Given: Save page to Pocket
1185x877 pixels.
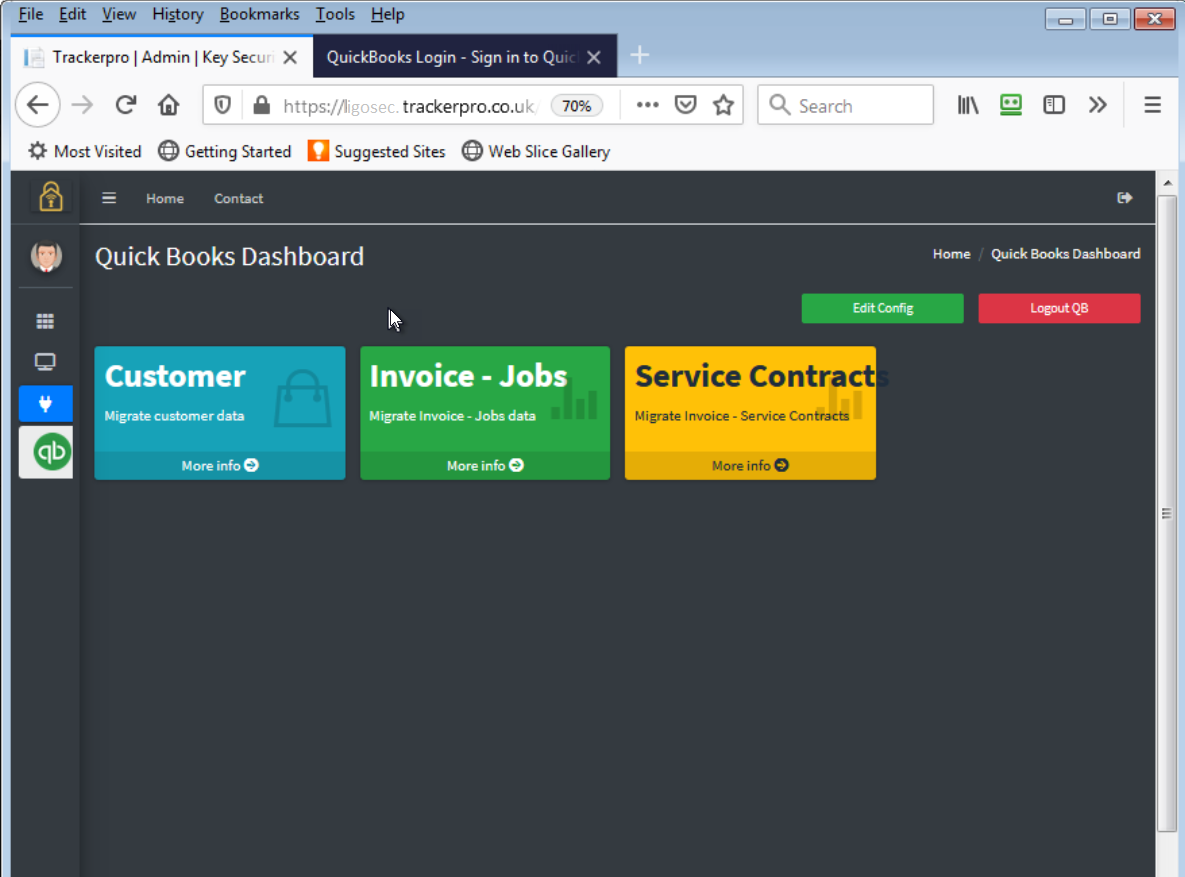Looking at the screenshot, I should coord(685,105).
